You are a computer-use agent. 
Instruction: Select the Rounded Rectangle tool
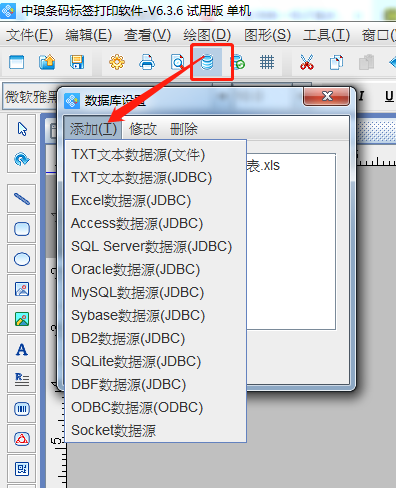(x=22, y=229)
